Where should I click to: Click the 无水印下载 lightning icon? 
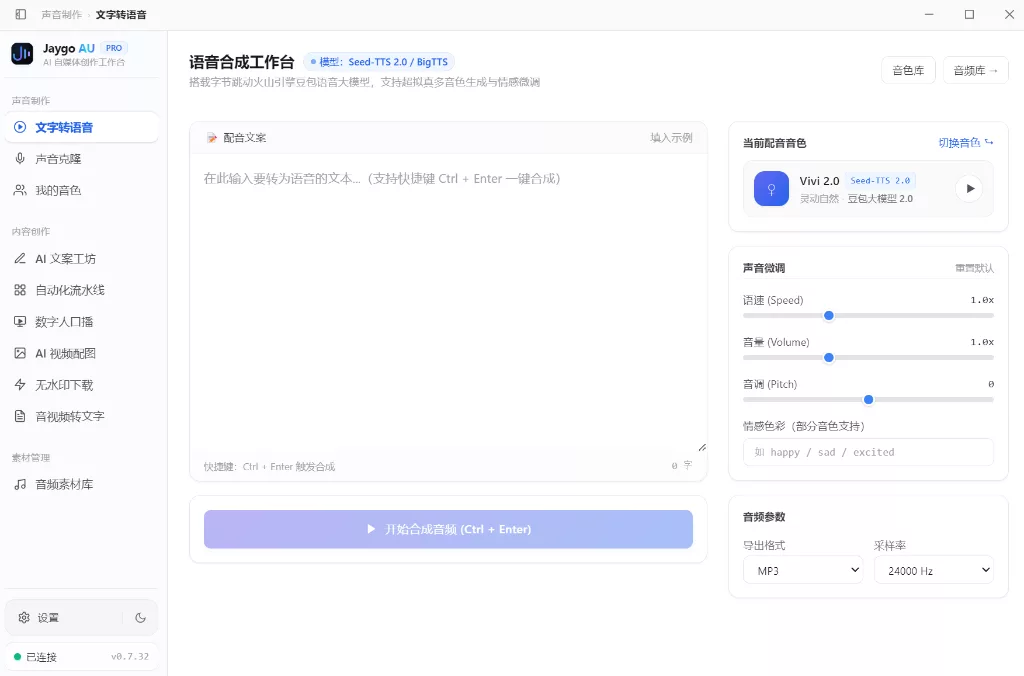click(20, 385)
